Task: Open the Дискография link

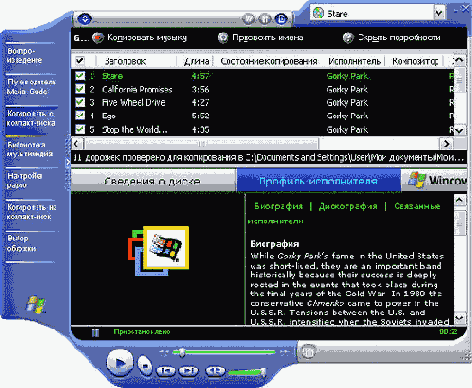Action: 348,206
